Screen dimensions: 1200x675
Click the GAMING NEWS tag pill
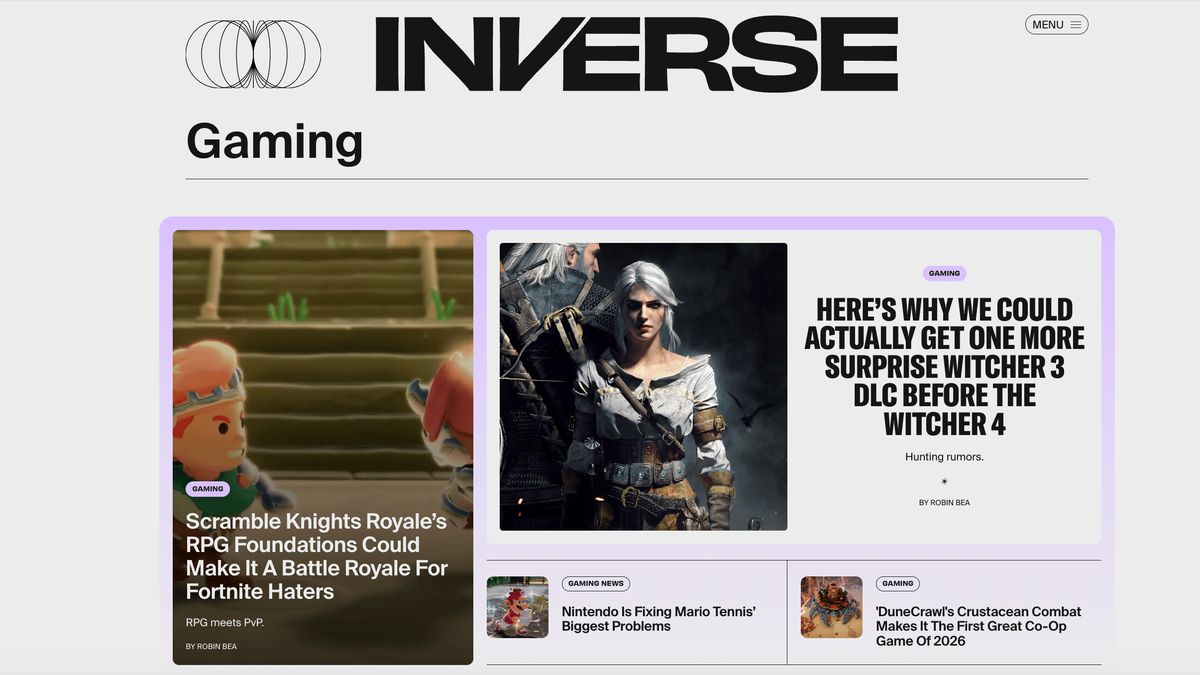[596, 583]
